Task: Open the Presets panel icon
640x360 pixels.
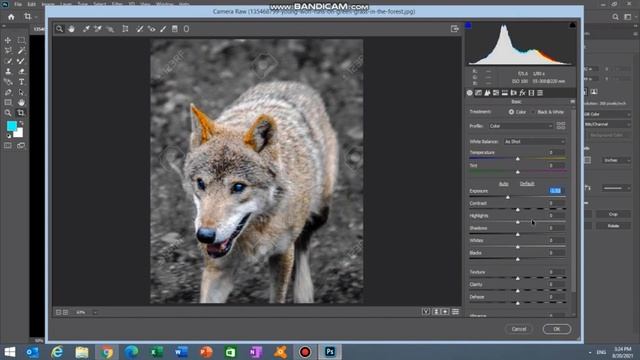Action: click(540, 93)
